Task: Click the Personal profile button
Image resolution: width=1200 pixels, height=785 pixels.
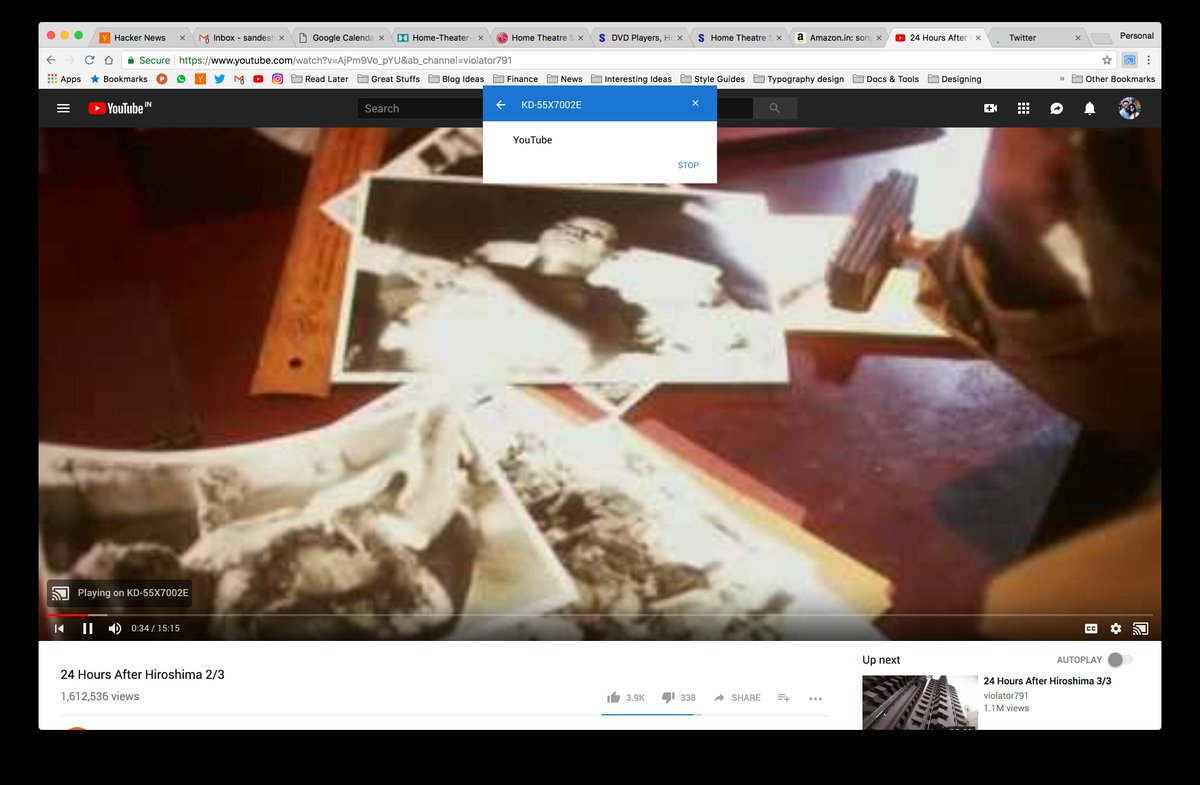Action: (1136, 36)
